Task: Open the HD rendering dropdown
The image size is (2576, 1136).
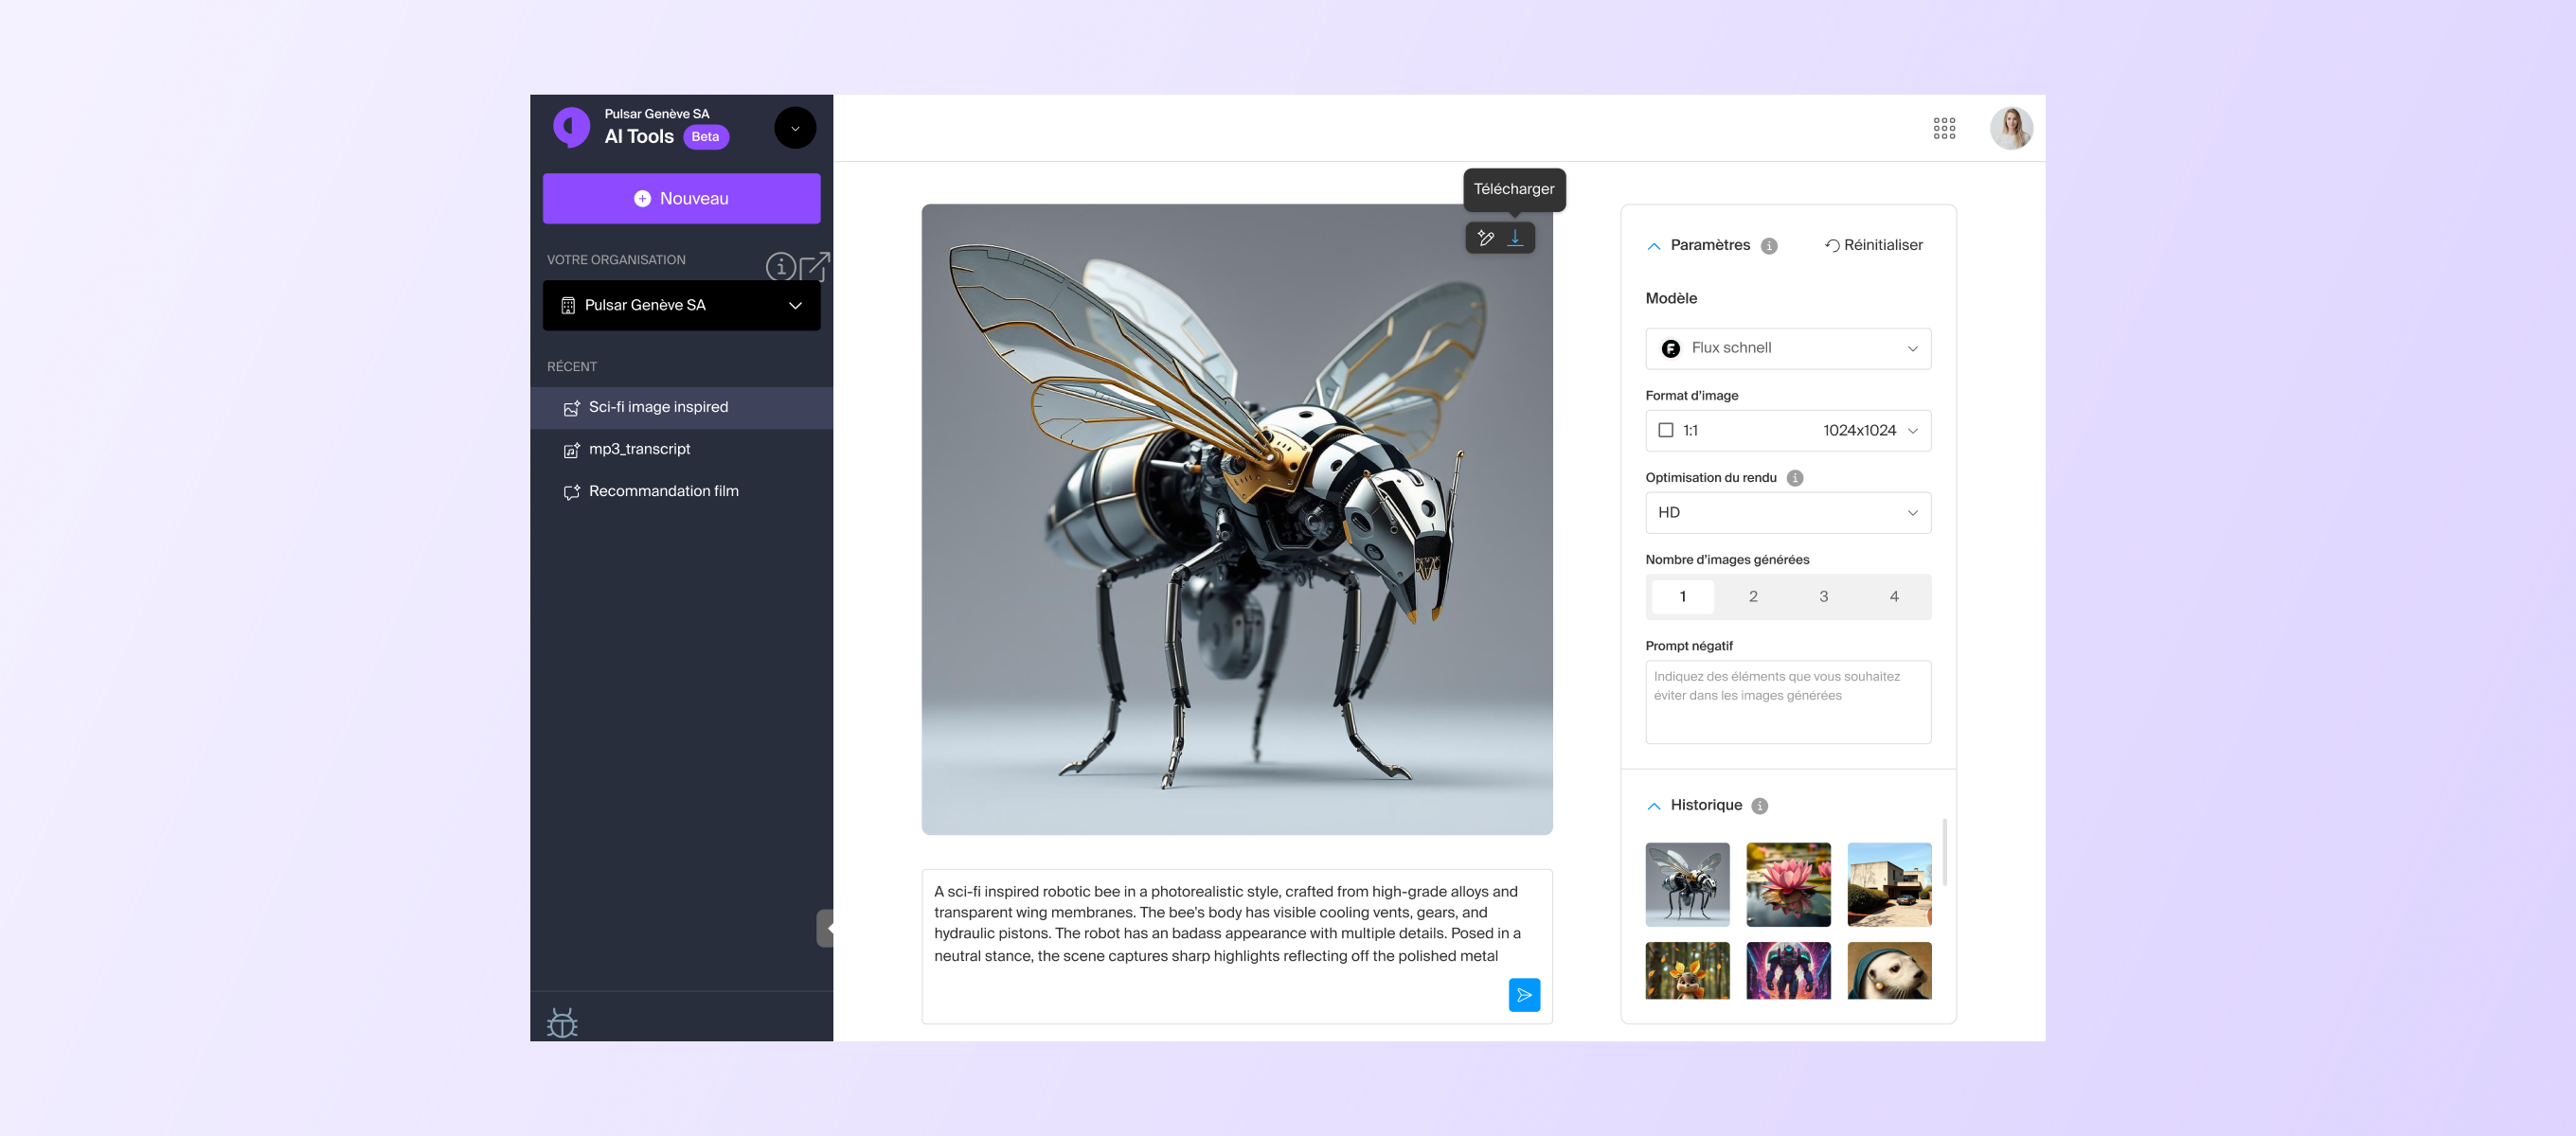Action: [x=1788, y=512]
